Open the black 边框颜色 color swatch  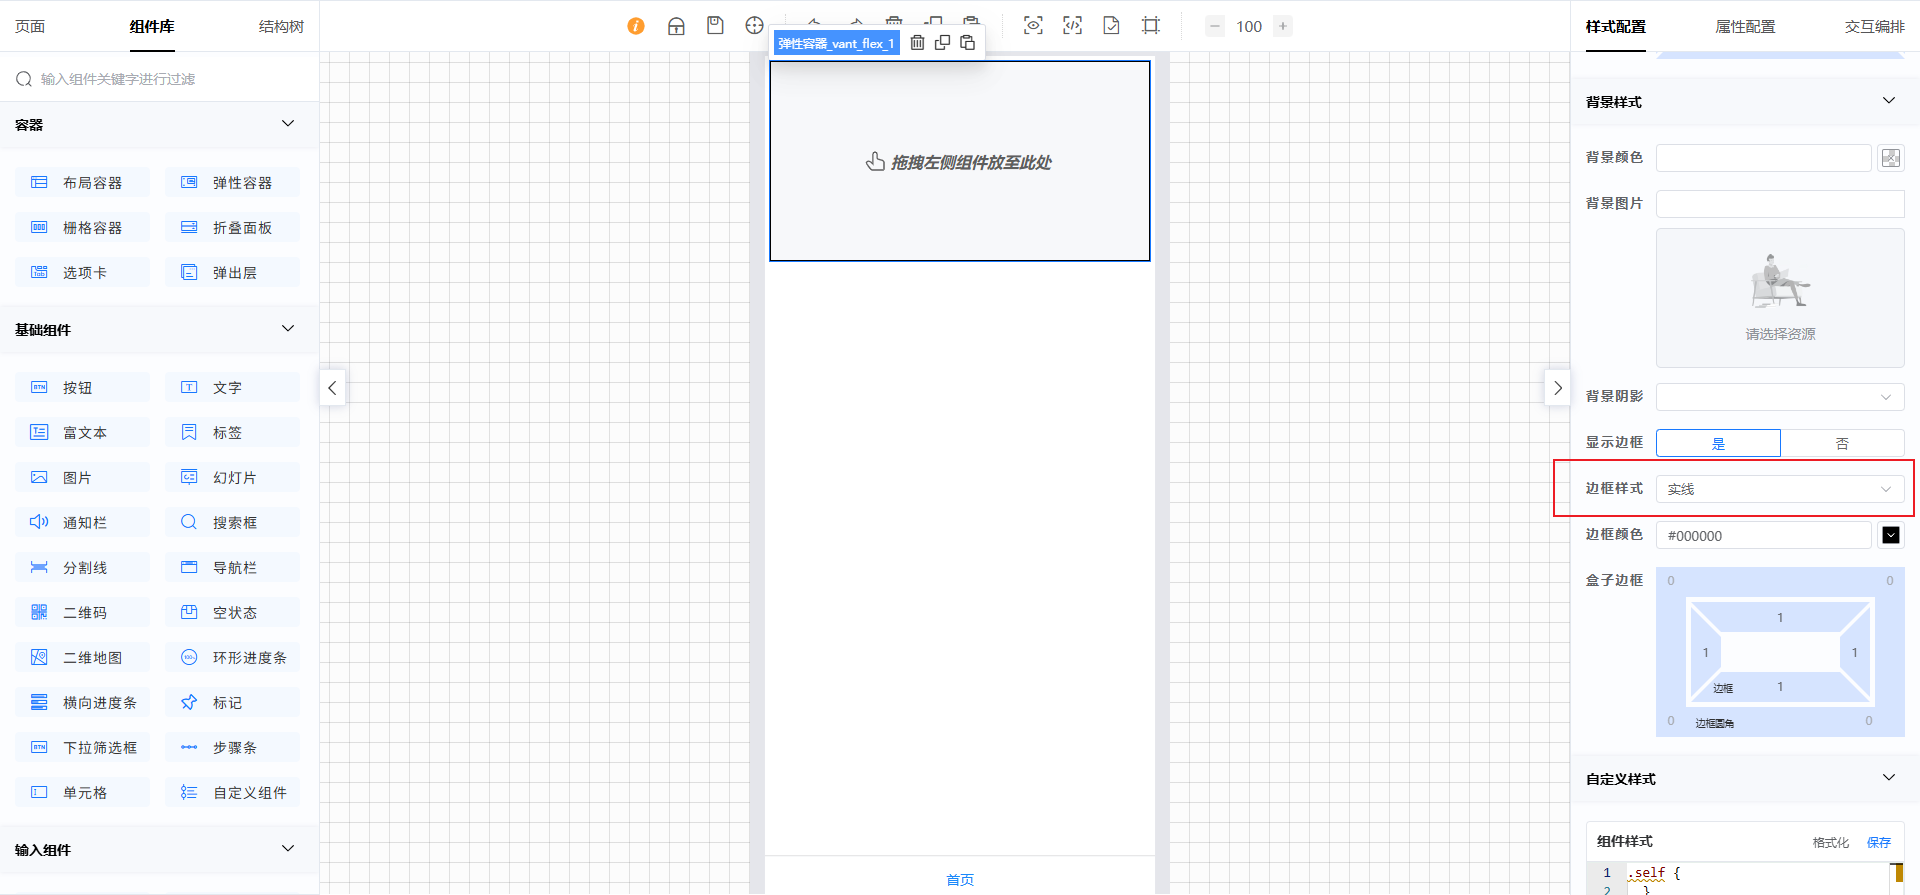point(1890,535)
